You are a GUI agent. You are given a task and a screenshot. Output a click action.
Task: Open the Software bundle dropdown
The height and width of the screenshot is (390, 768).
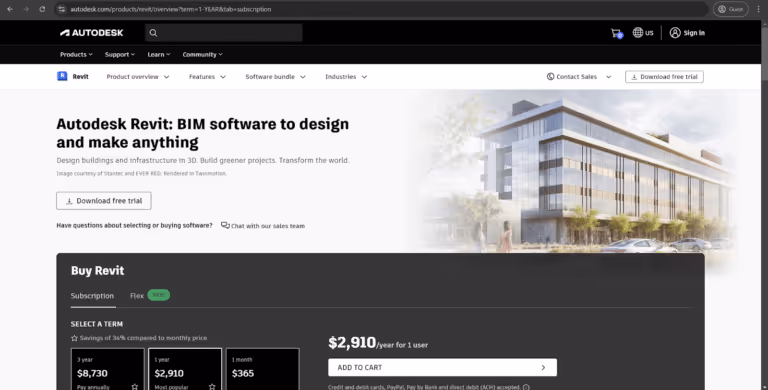click(275, 77)
